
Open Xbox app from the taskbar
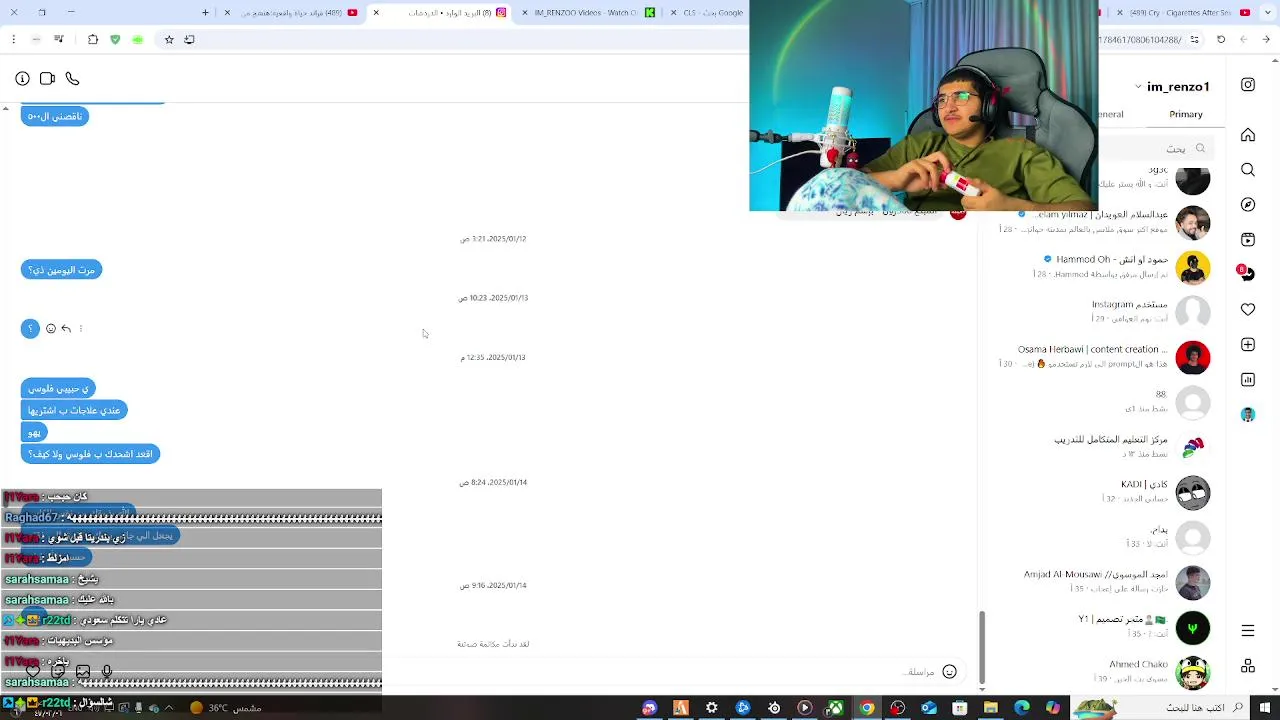pyautogui.click(x=836, y=708)
